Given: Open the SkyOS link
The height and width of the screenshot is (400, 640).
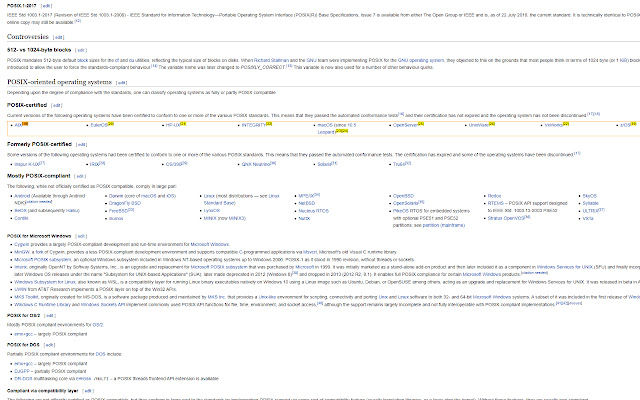Looking at the screenshot, I should click(589, 196).
